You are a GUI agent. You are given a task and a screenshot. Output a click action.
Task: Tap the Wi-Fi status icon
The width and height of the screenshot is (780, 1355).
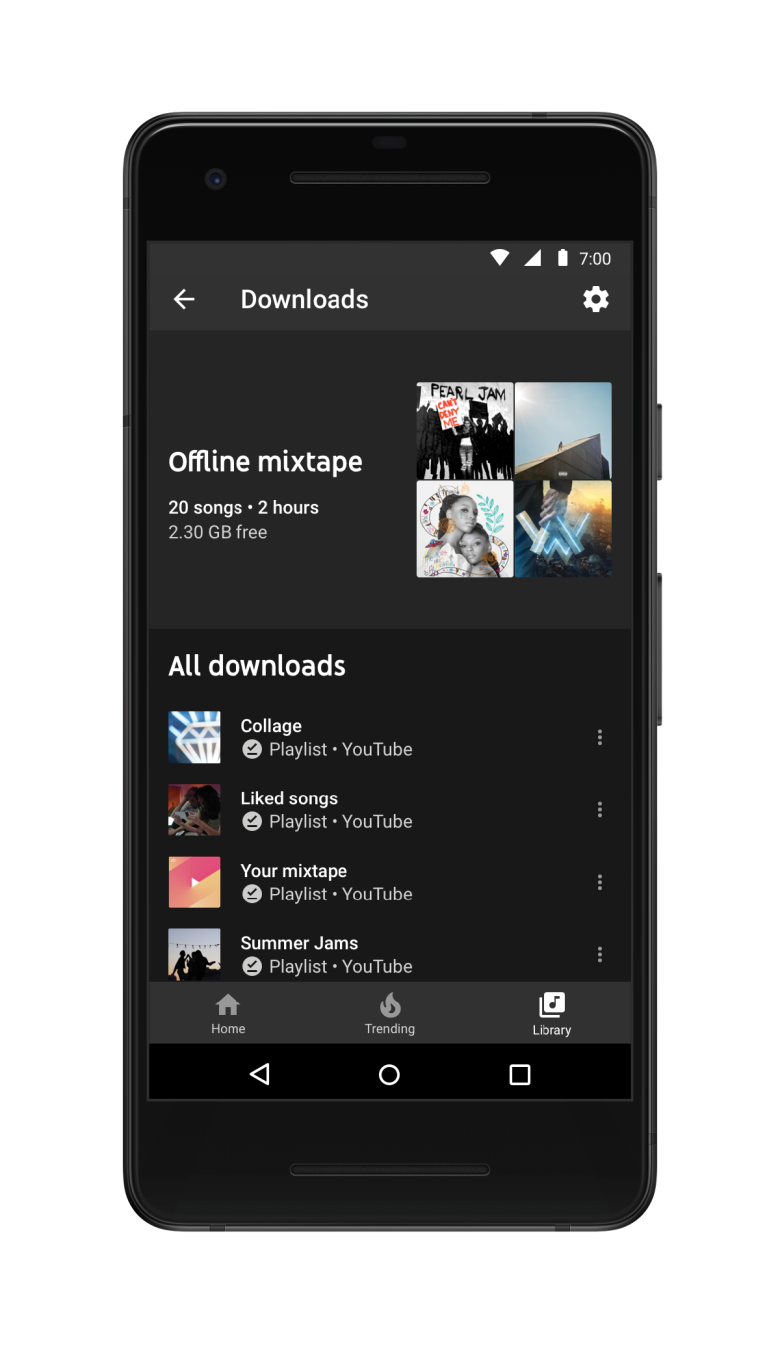[500, 258]
